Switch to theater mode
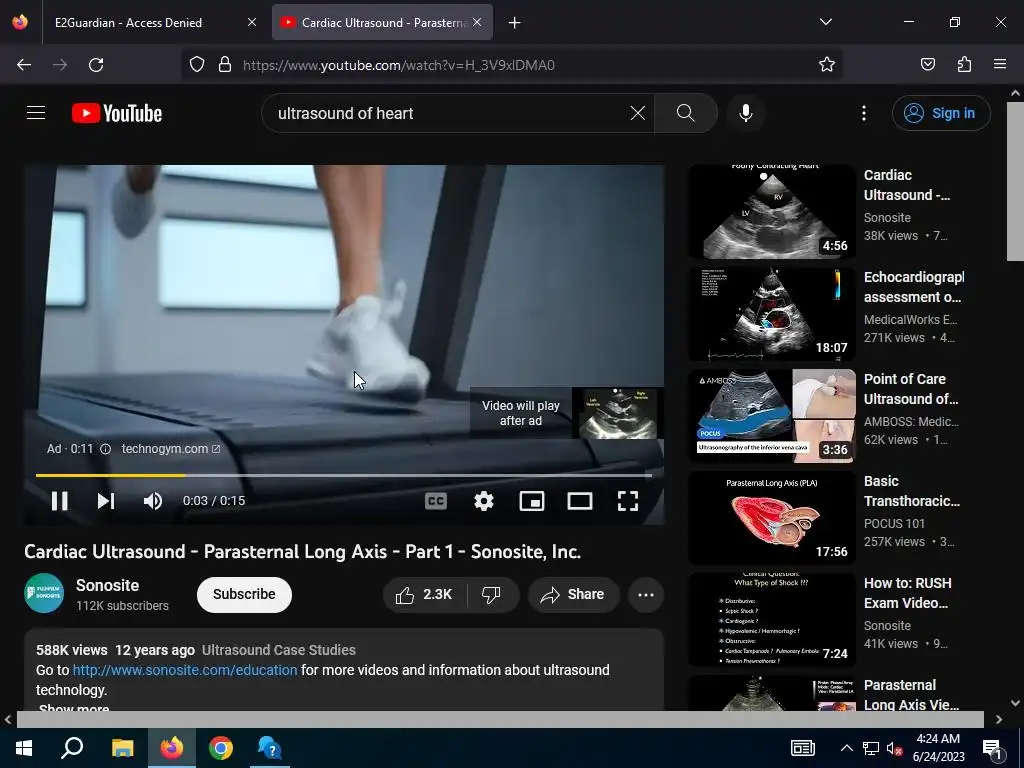 point(580,501)
